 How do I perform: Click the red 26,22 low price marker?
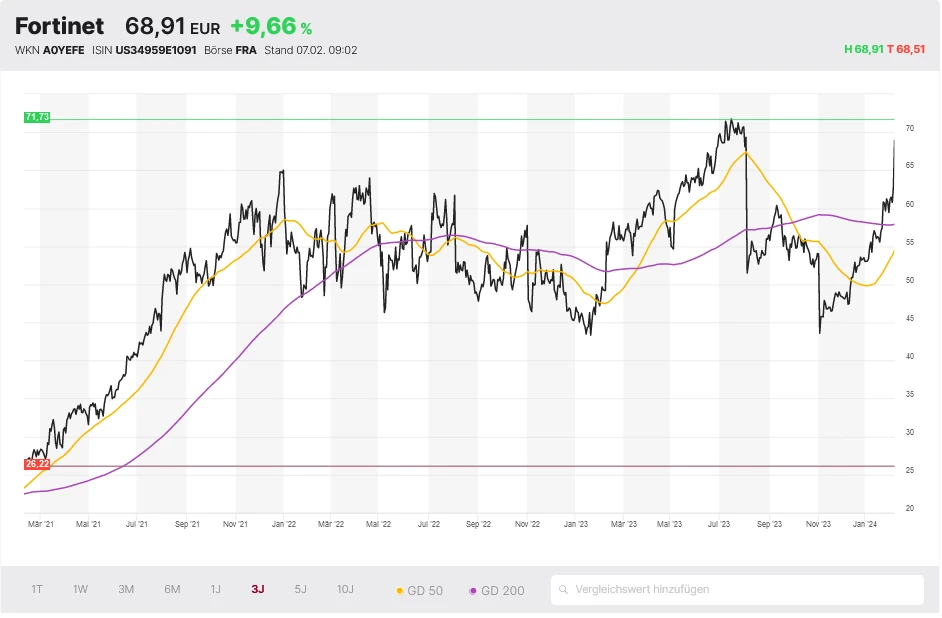point(37,464)
